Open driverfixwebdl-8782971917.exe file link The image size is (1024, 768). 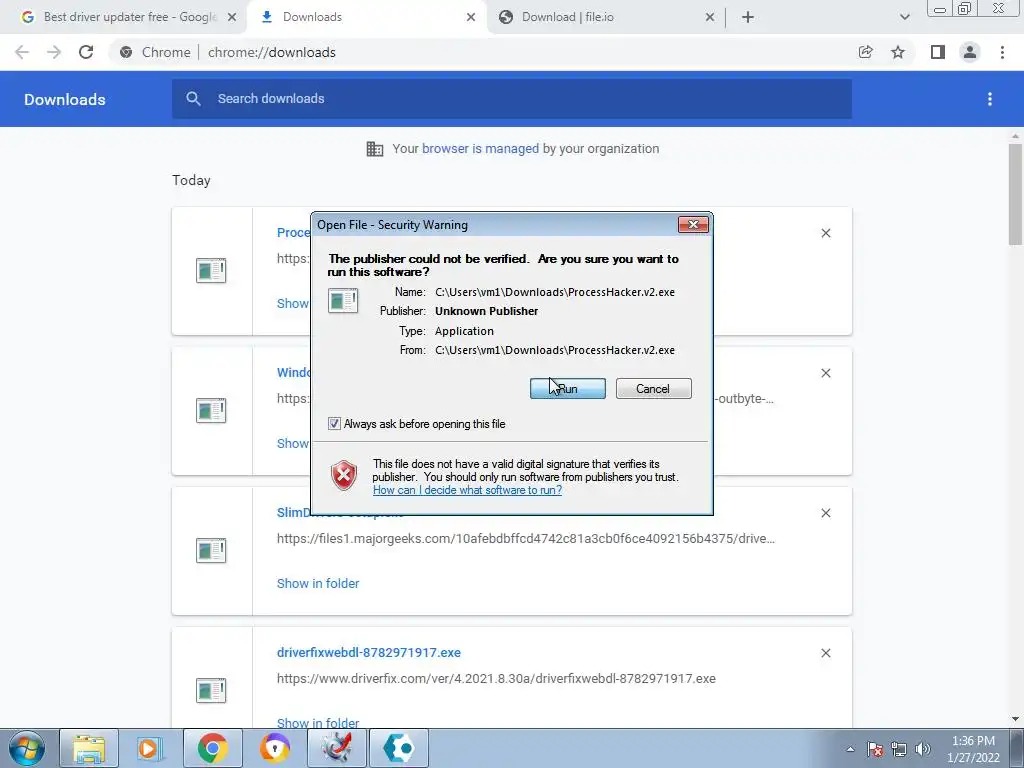tap(369, 652)
